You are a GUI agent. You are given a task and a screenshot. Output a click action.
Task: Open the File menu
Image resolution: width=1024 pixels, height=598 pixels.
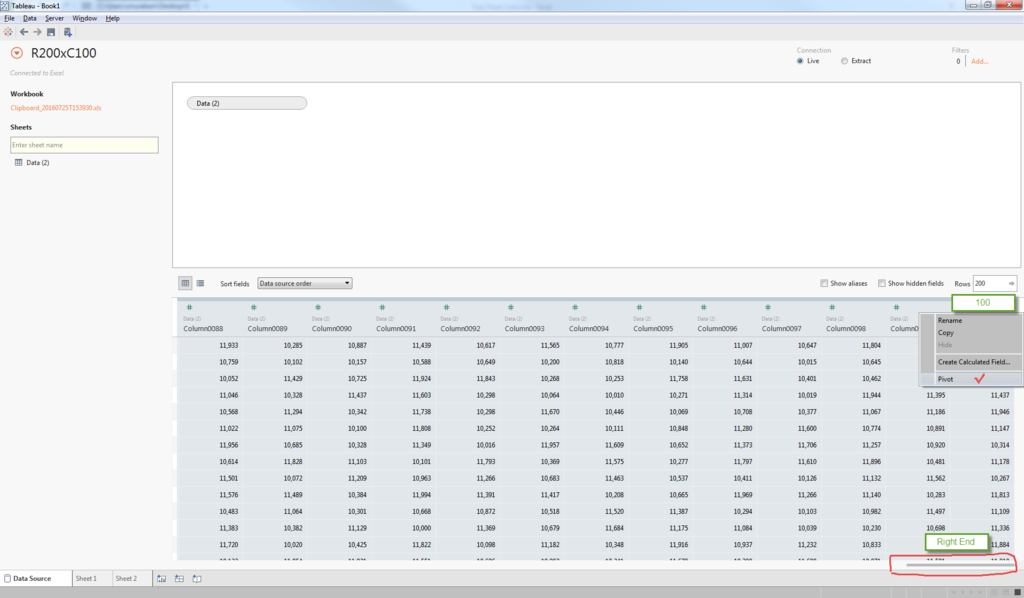click(9, 18)
